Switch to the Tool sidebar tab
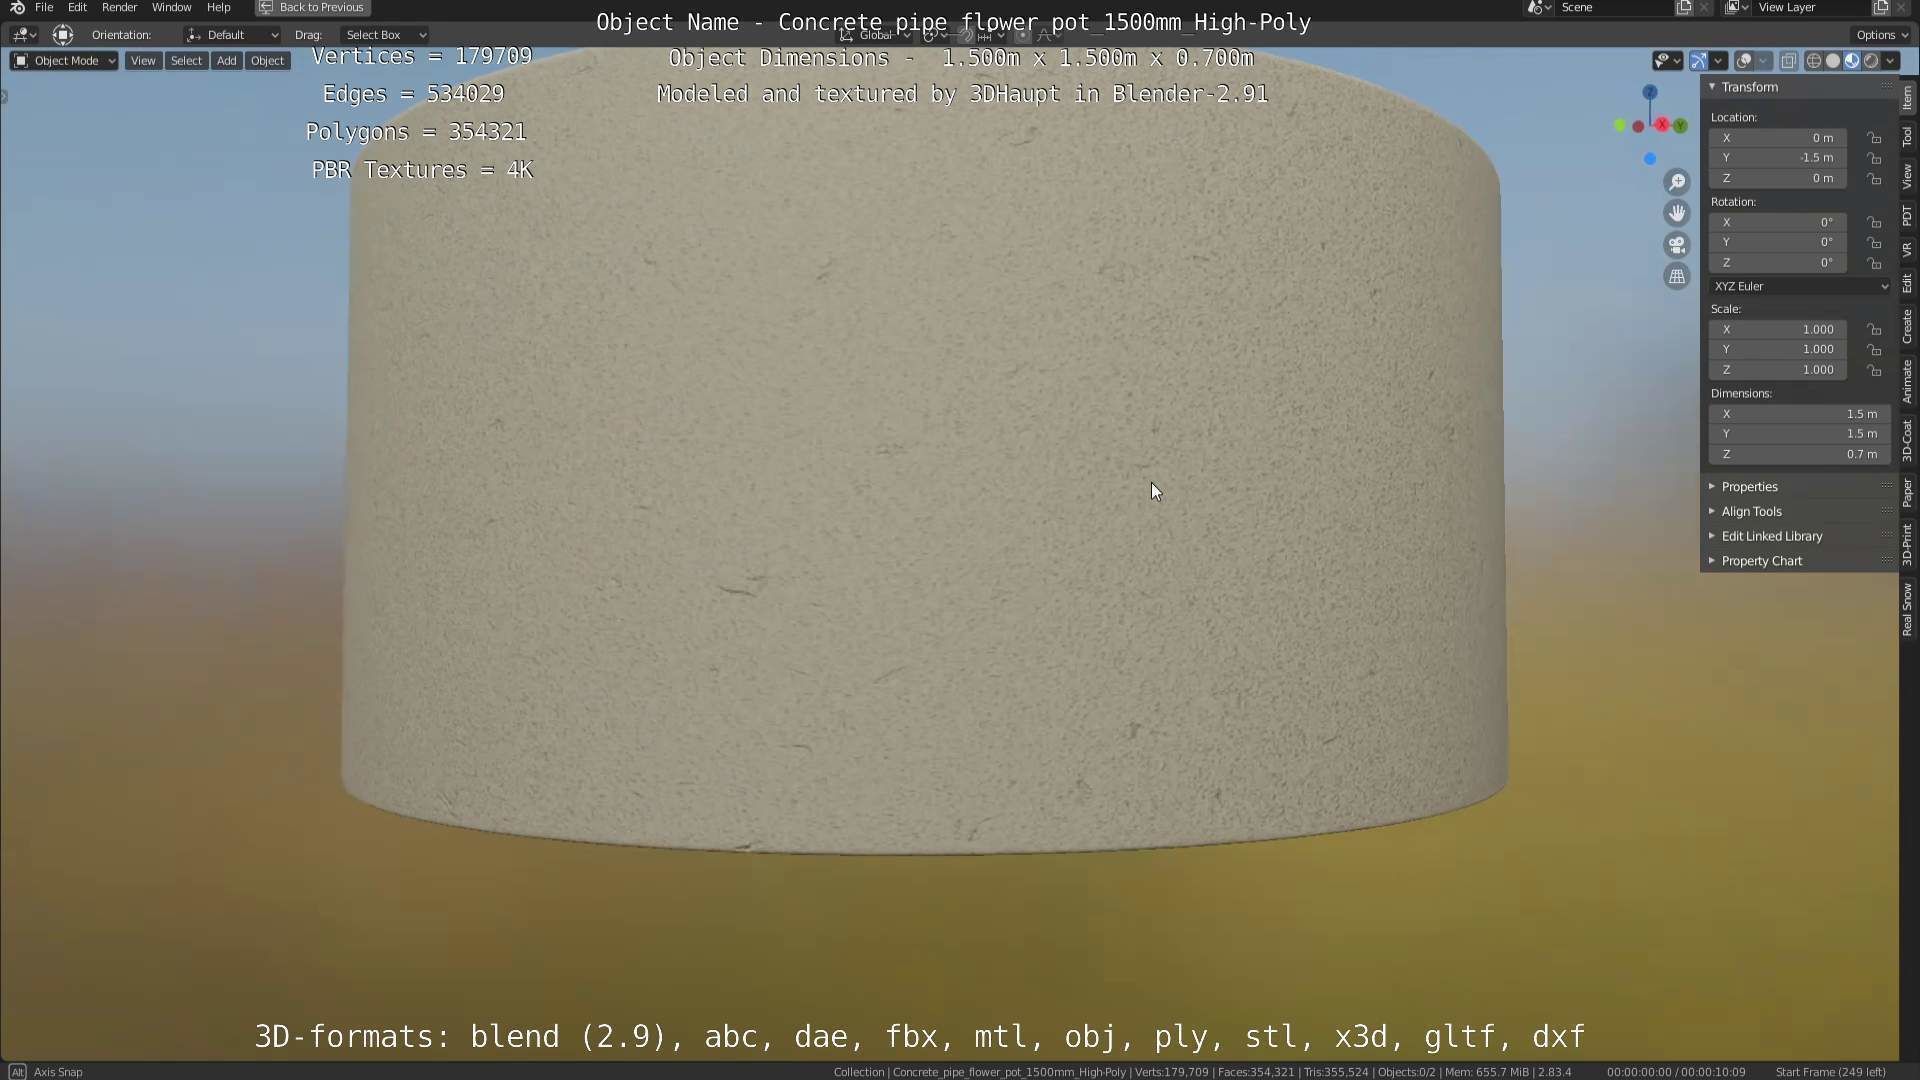Image resolution: width=1920 pixels, height=1080 pixels. [1907, 136]
